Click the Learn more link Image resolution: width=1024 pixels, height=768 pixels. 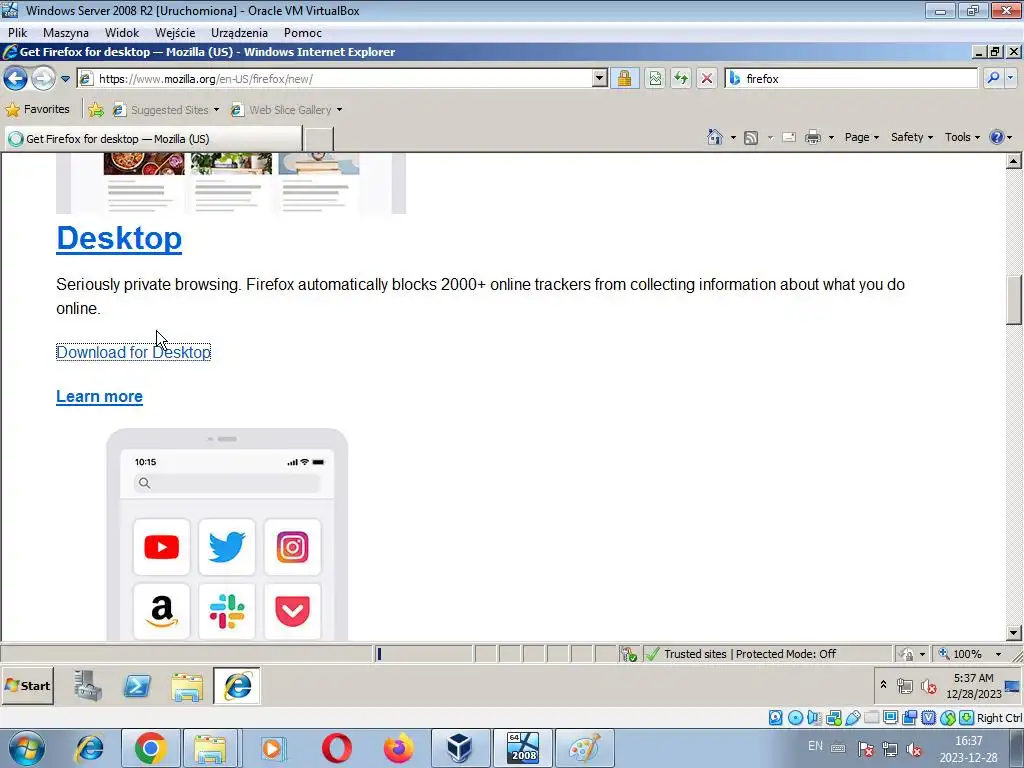click(x=99, y=396)
